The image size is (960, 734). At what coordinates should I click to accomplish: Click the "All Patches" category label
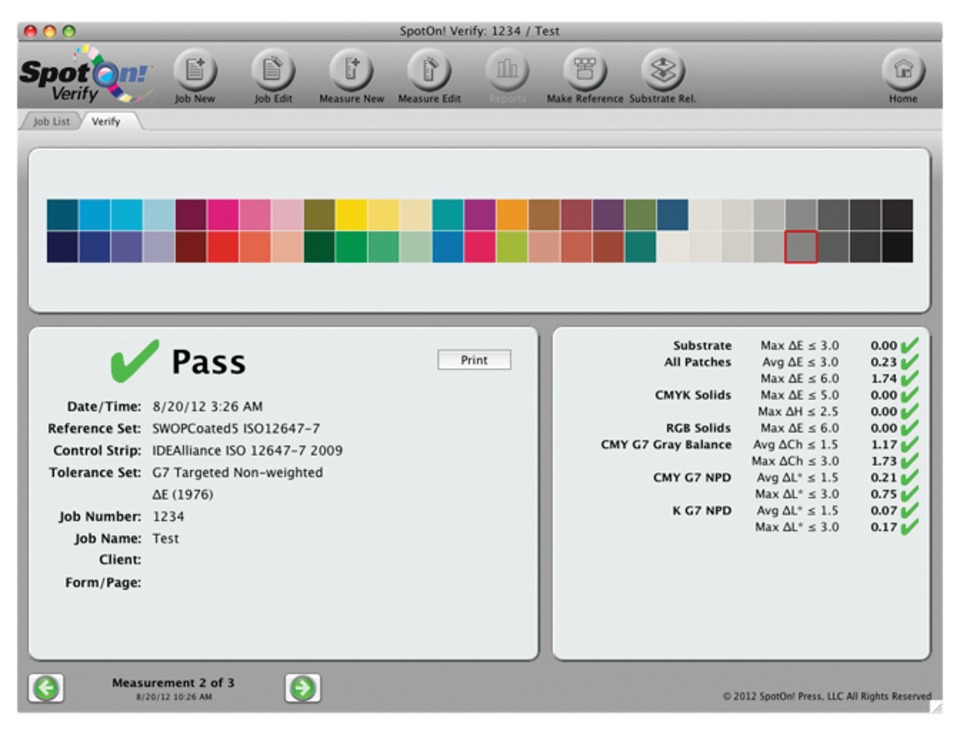698,362
